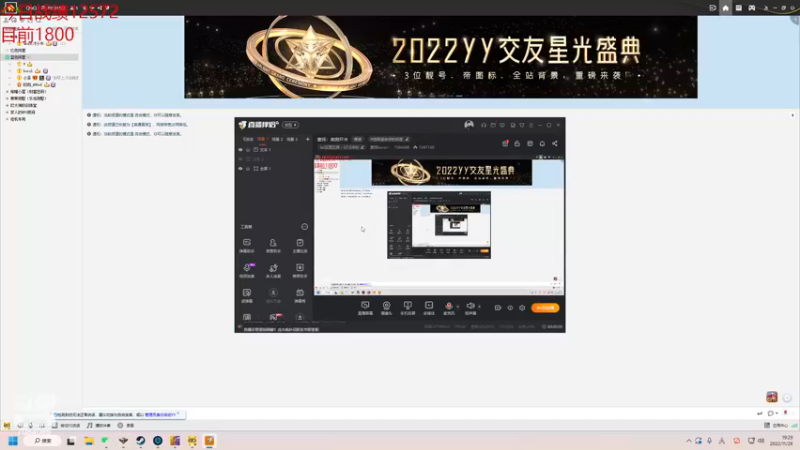This screenshot has width=800, height=450.
Task: Click the camera record icon beside the start-broadcast button
Action: 497,308
